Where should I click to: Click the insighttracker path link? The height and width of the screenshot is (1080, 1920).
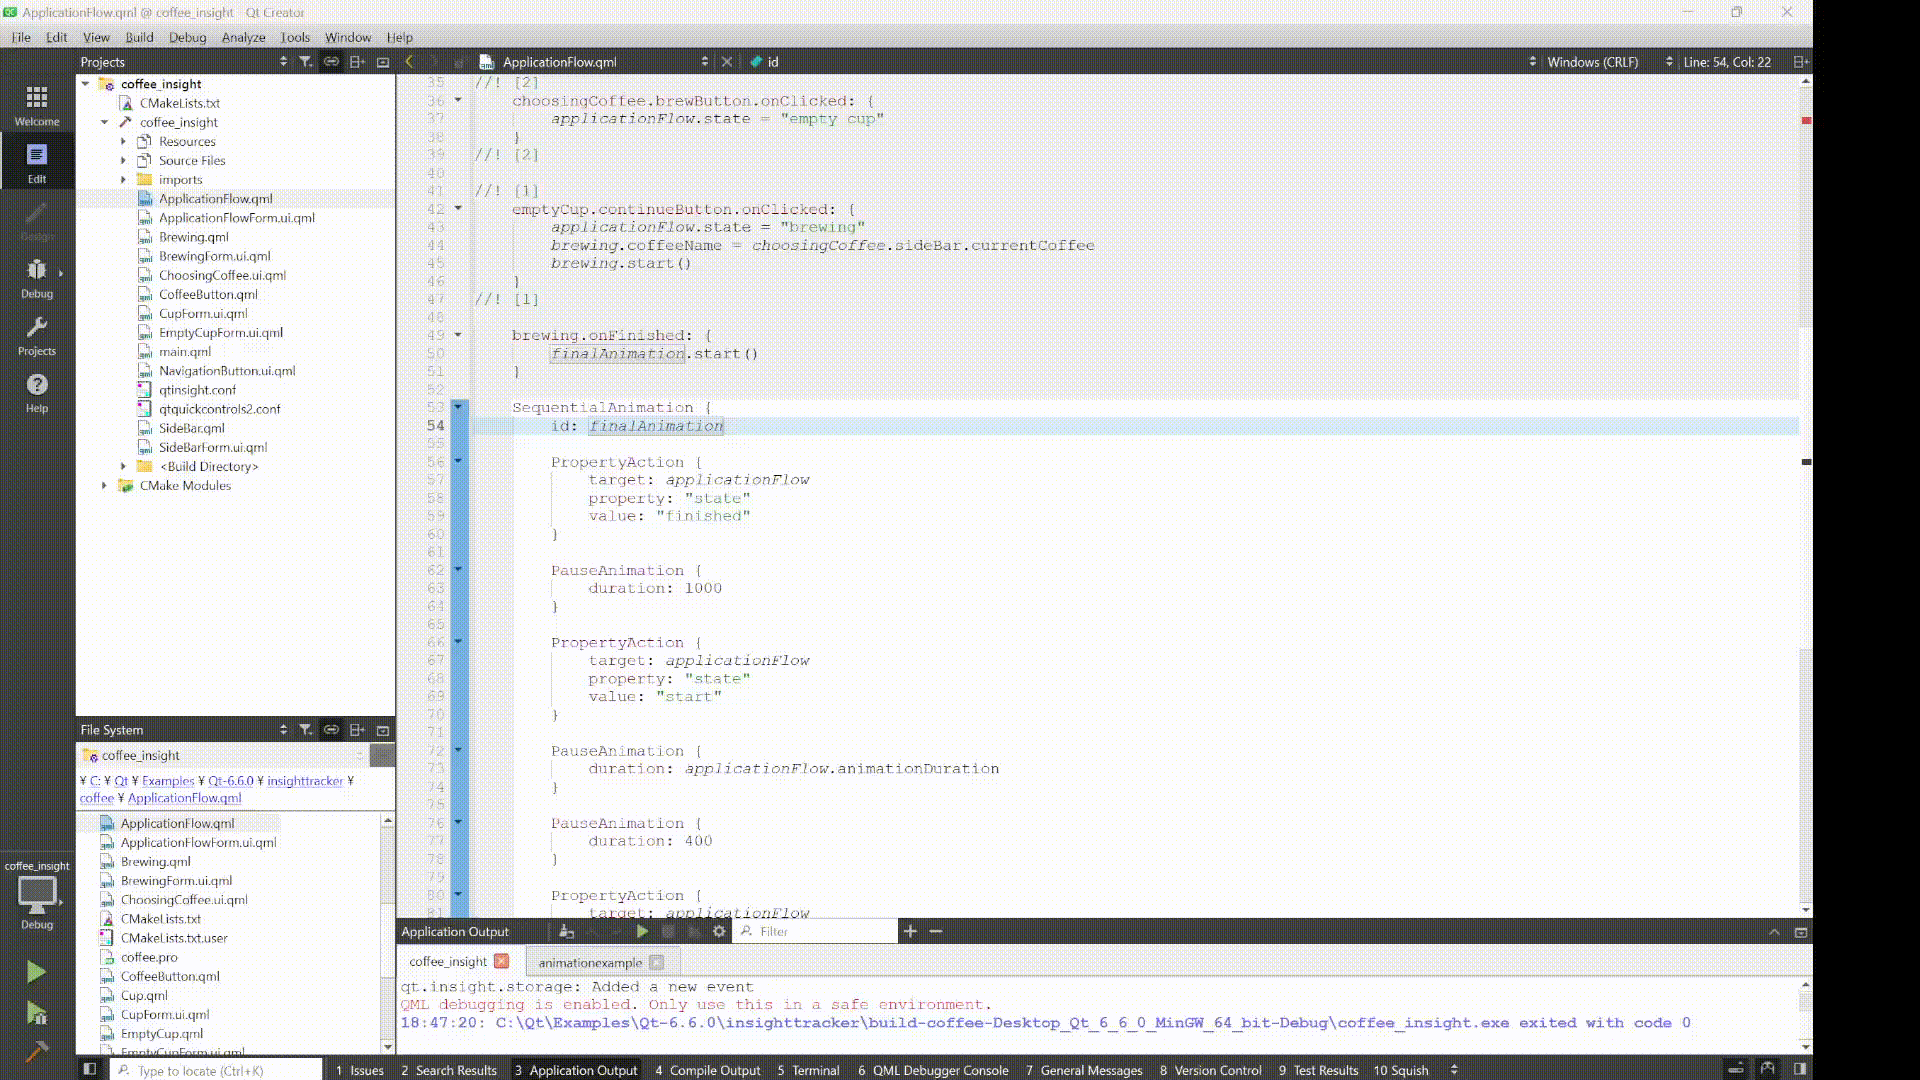pos(305,781)
